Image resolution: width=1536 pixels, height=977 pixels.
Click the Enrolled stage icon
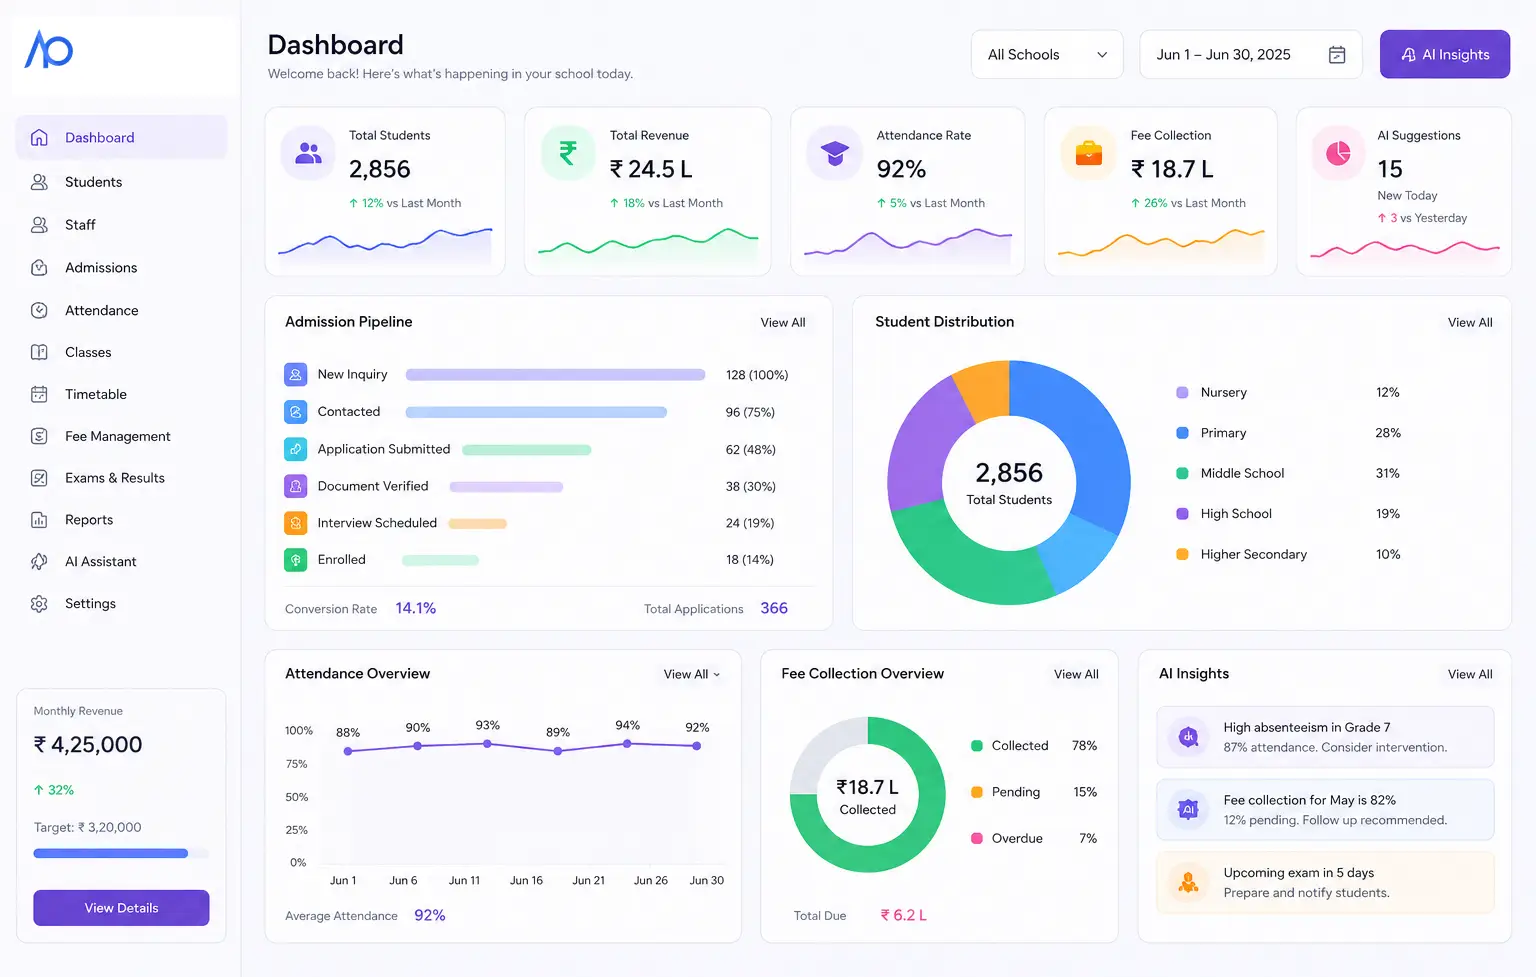point(296,560)
